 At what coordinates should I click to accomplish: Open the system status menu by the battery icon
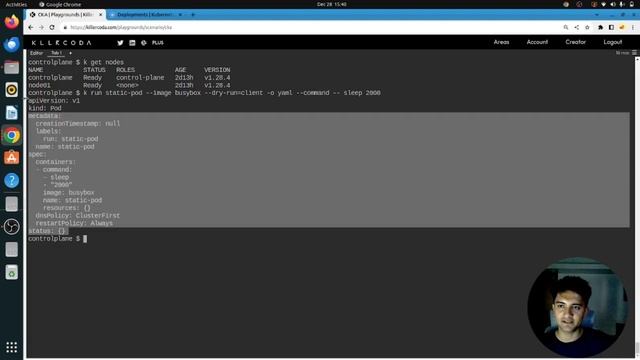pos(631,4)
